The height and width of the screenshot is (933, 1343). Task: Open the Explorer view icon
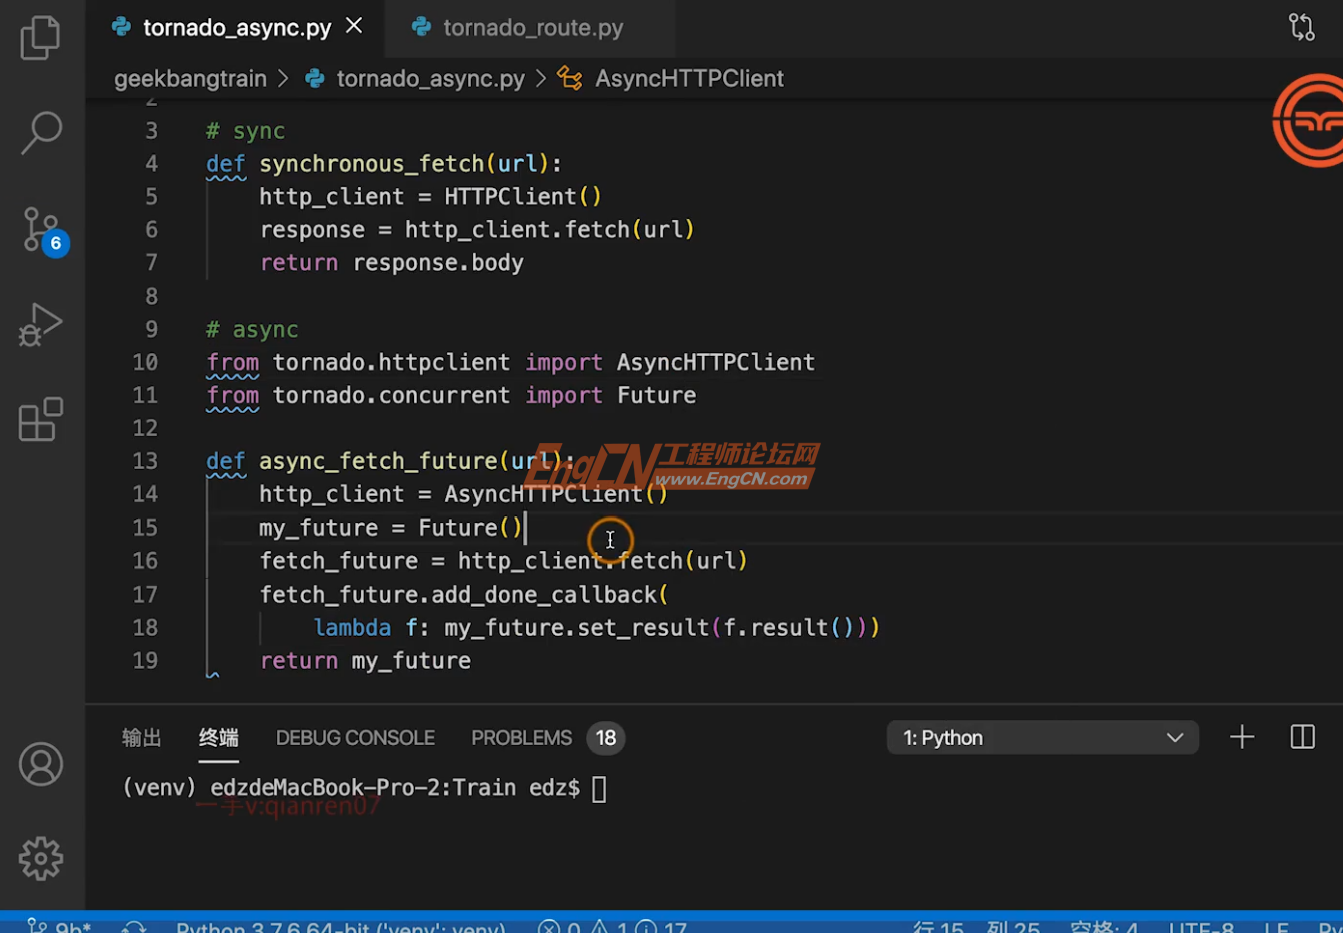[x=40, y=37]
